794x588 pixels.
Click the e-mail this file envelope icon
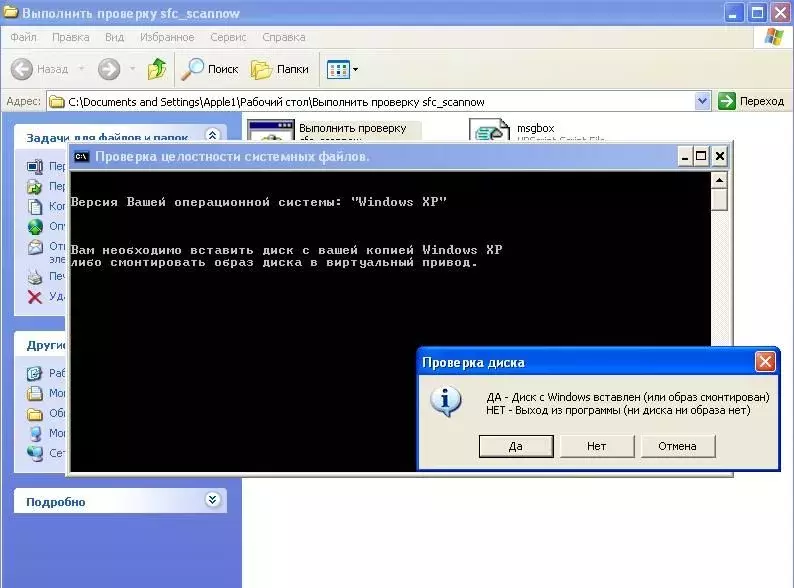pos(35,247)
